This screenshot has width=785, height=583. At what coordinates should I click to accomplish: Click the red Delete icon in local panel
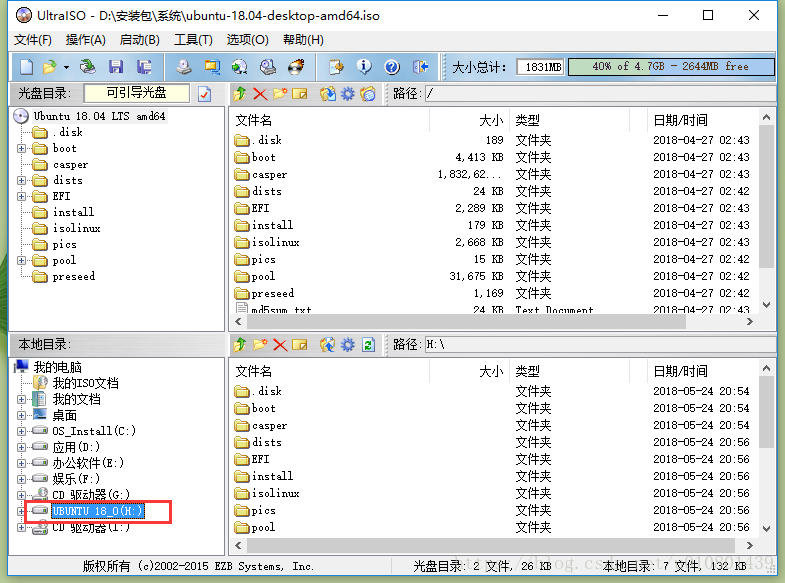coord(280,345)
